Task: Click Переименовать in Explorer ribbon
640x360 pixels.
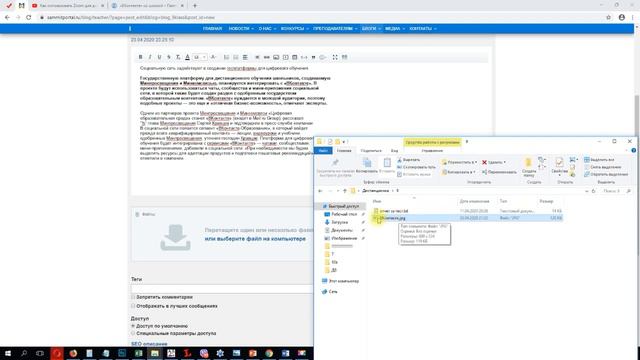Action: pos(499,172)
